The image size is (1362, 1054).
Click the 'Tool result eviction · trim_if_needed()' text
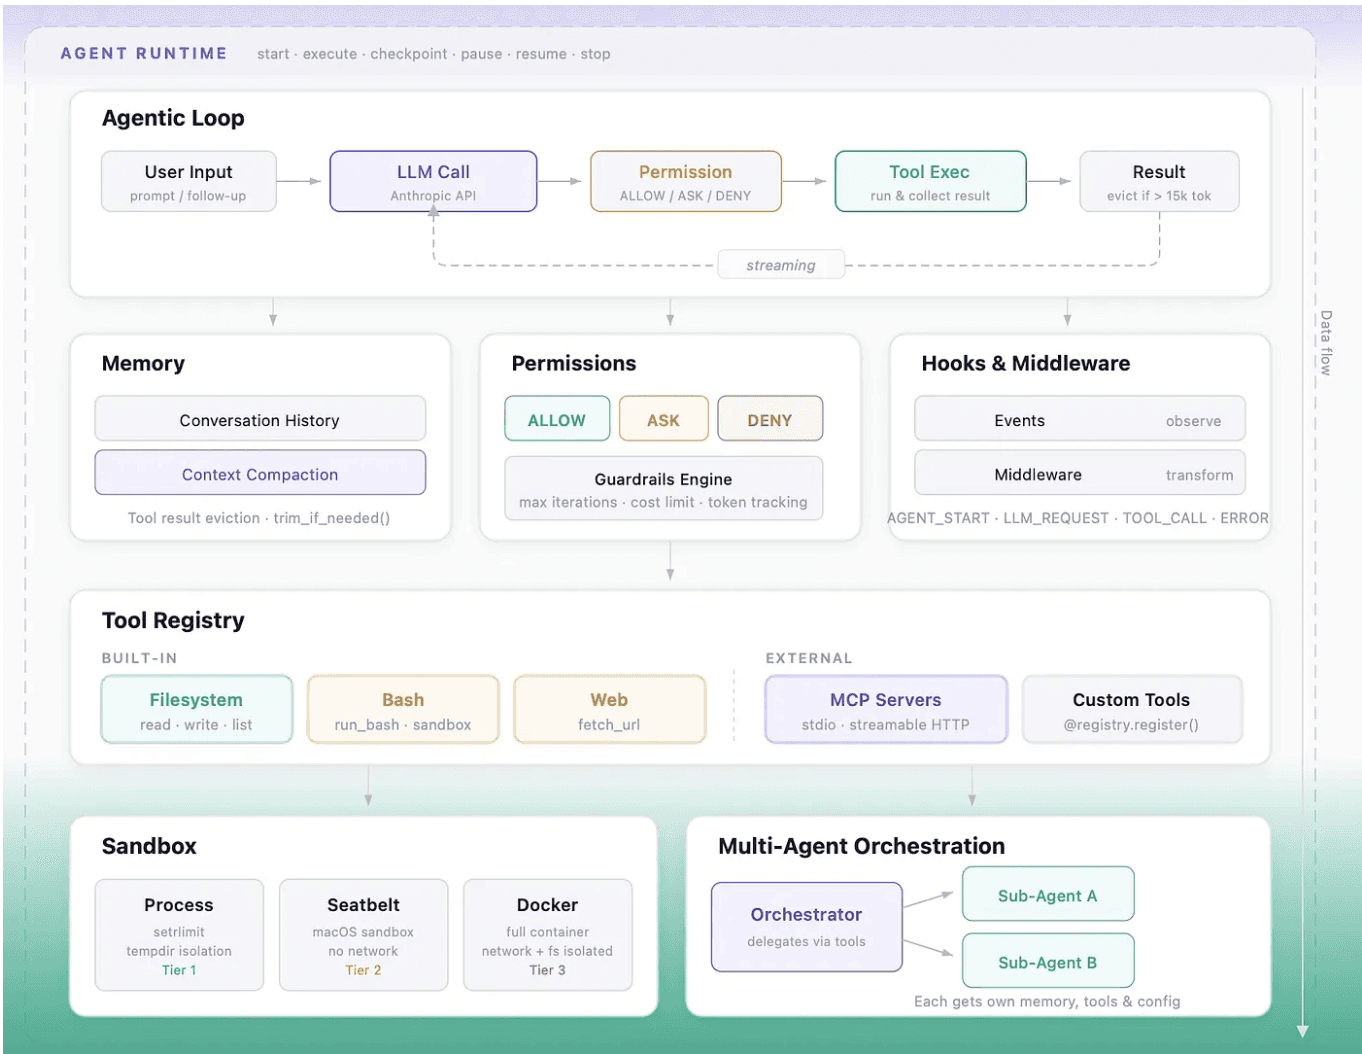click(259, 518)
